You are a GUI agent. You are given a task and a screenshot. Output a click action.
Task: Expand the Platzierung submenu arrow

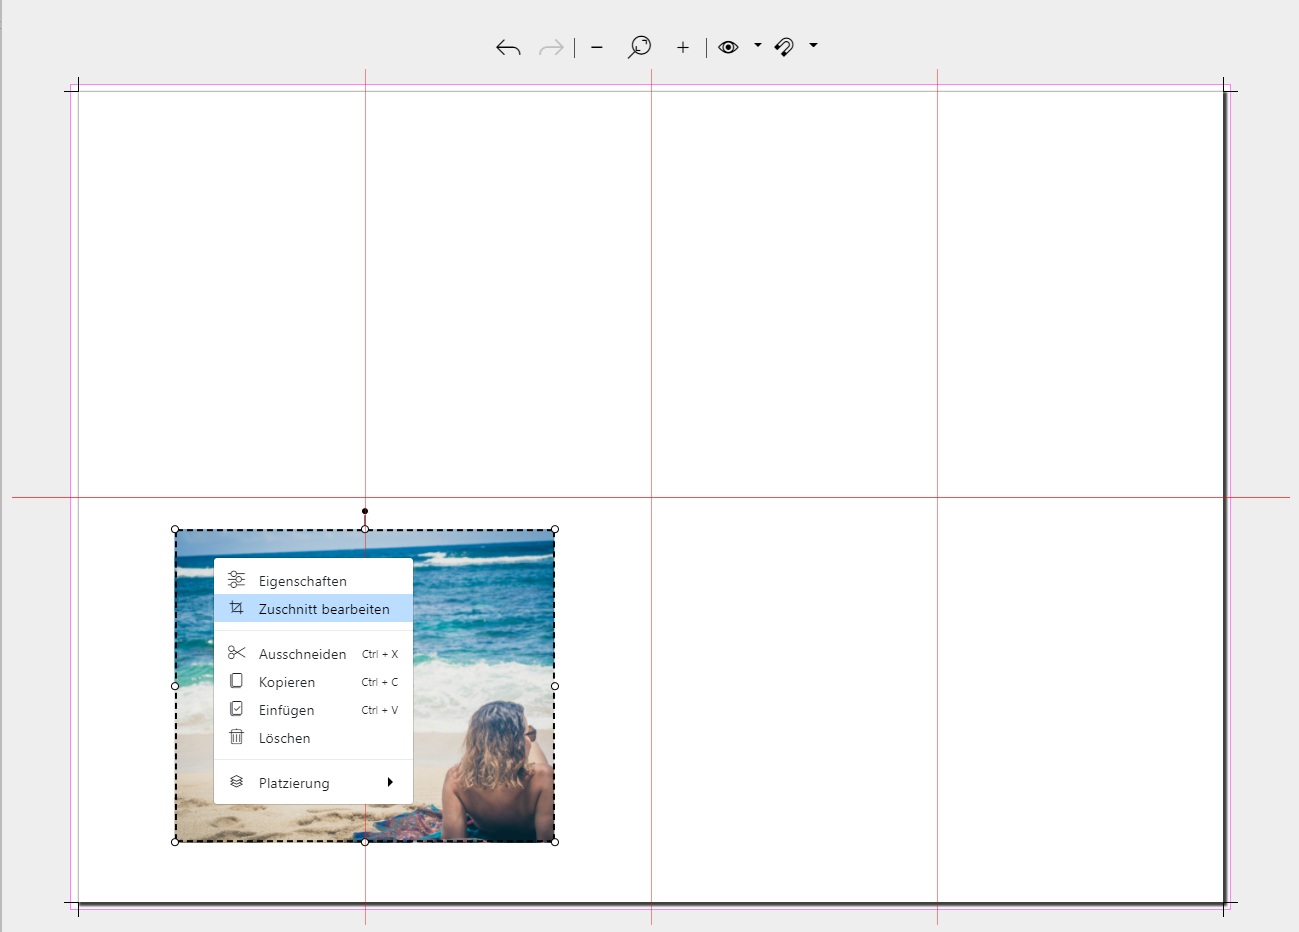pos(390,782)
